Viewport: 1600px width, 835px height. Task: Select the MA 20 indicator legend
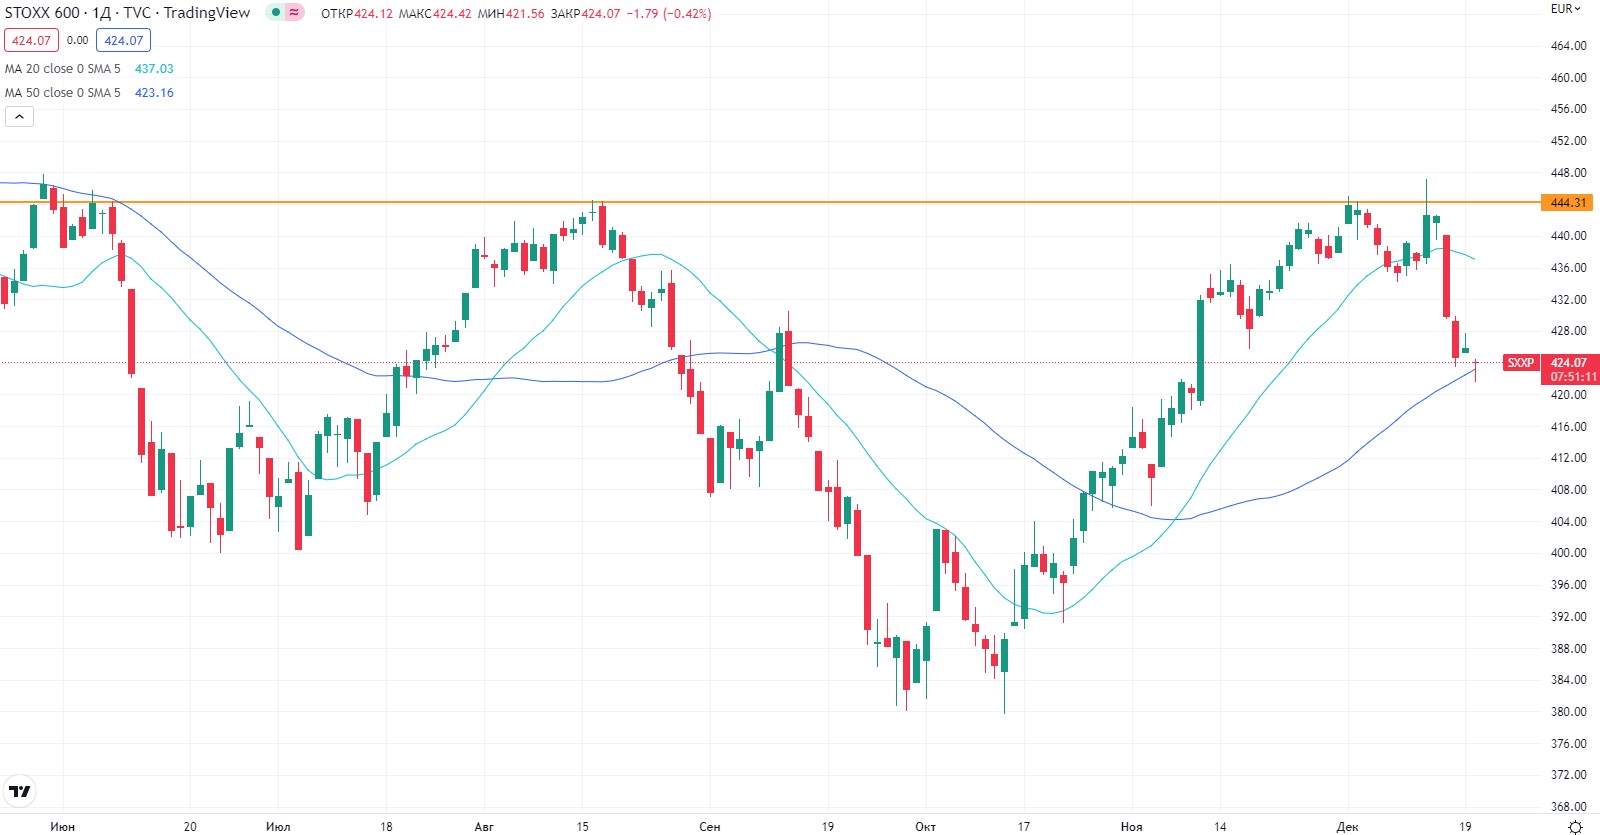point(62,69)
